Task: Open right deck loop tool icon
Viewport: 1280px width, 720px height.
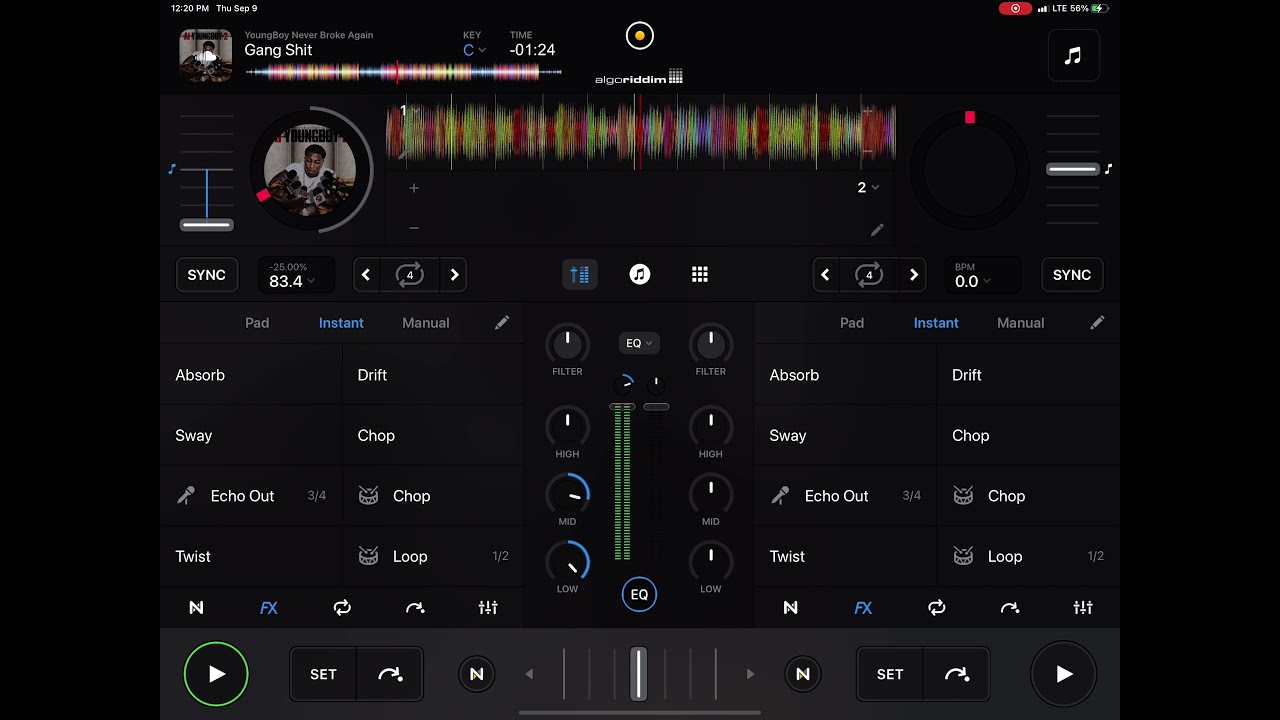Action: point(937,607)
